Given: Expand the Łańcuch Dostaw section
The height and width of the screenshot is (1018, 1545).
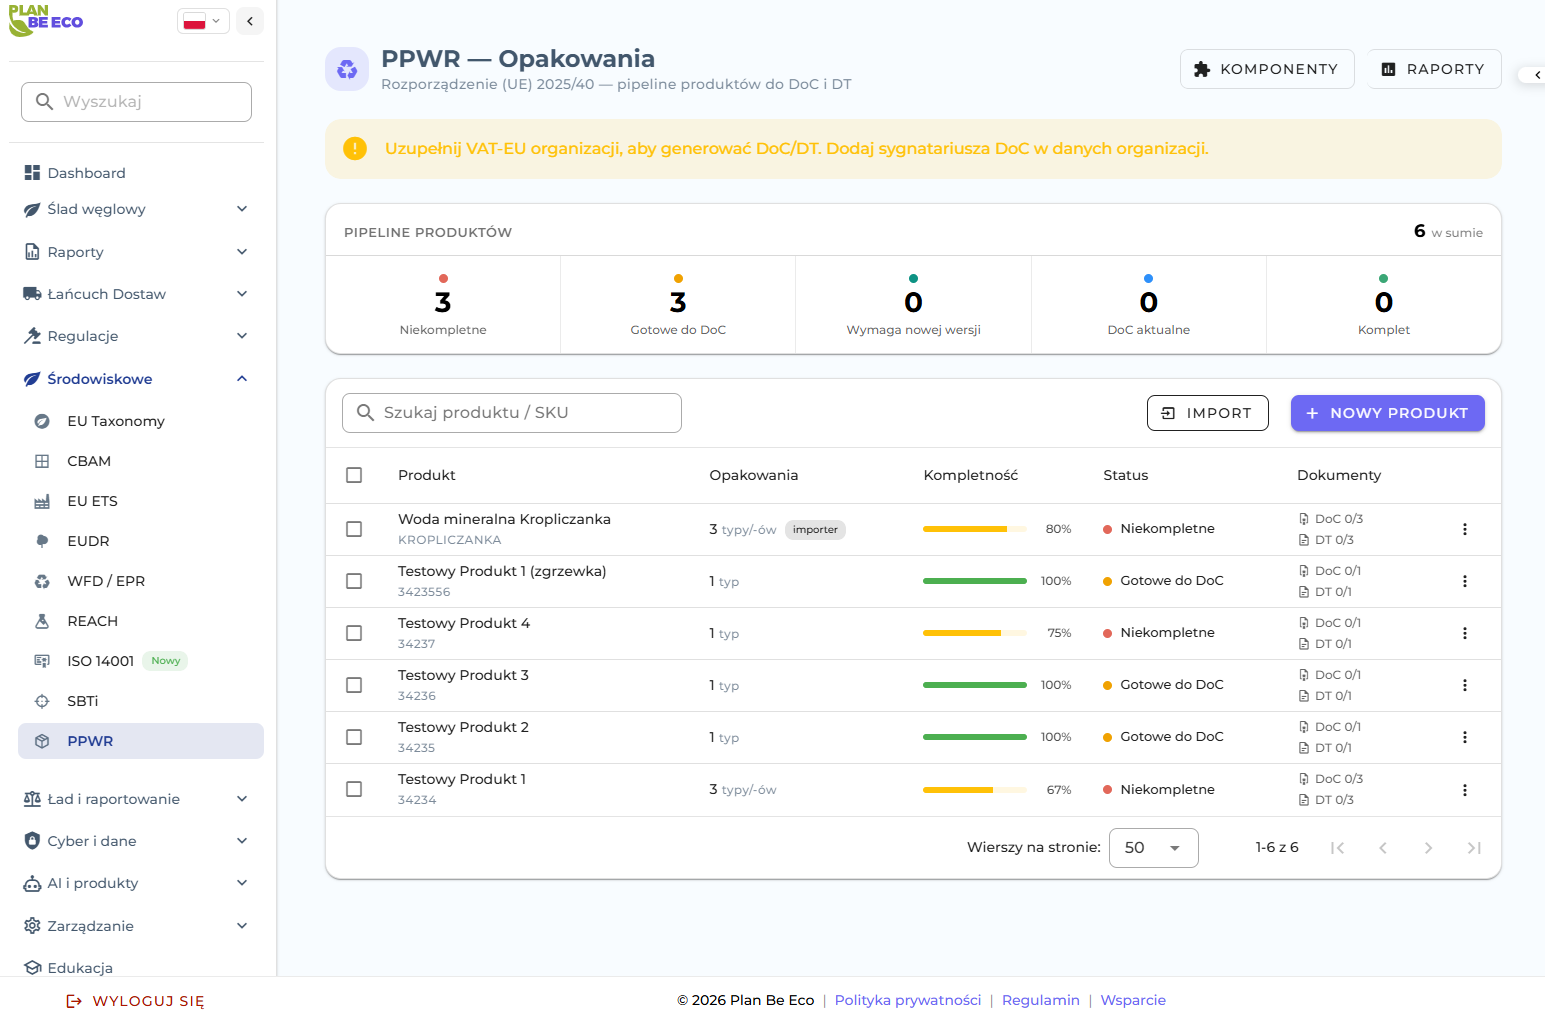Looking at the screenshot, I should [136, 294].
